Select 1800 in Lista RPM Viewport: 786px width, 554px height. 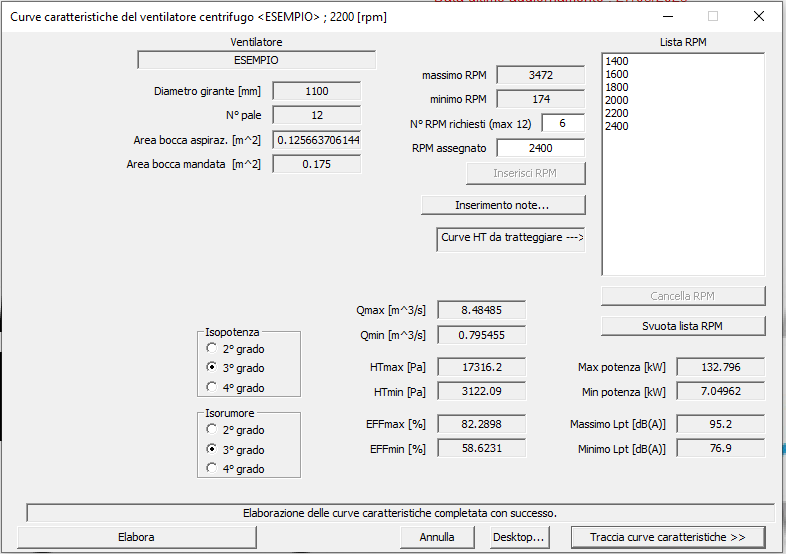click(x=617, y=87)
